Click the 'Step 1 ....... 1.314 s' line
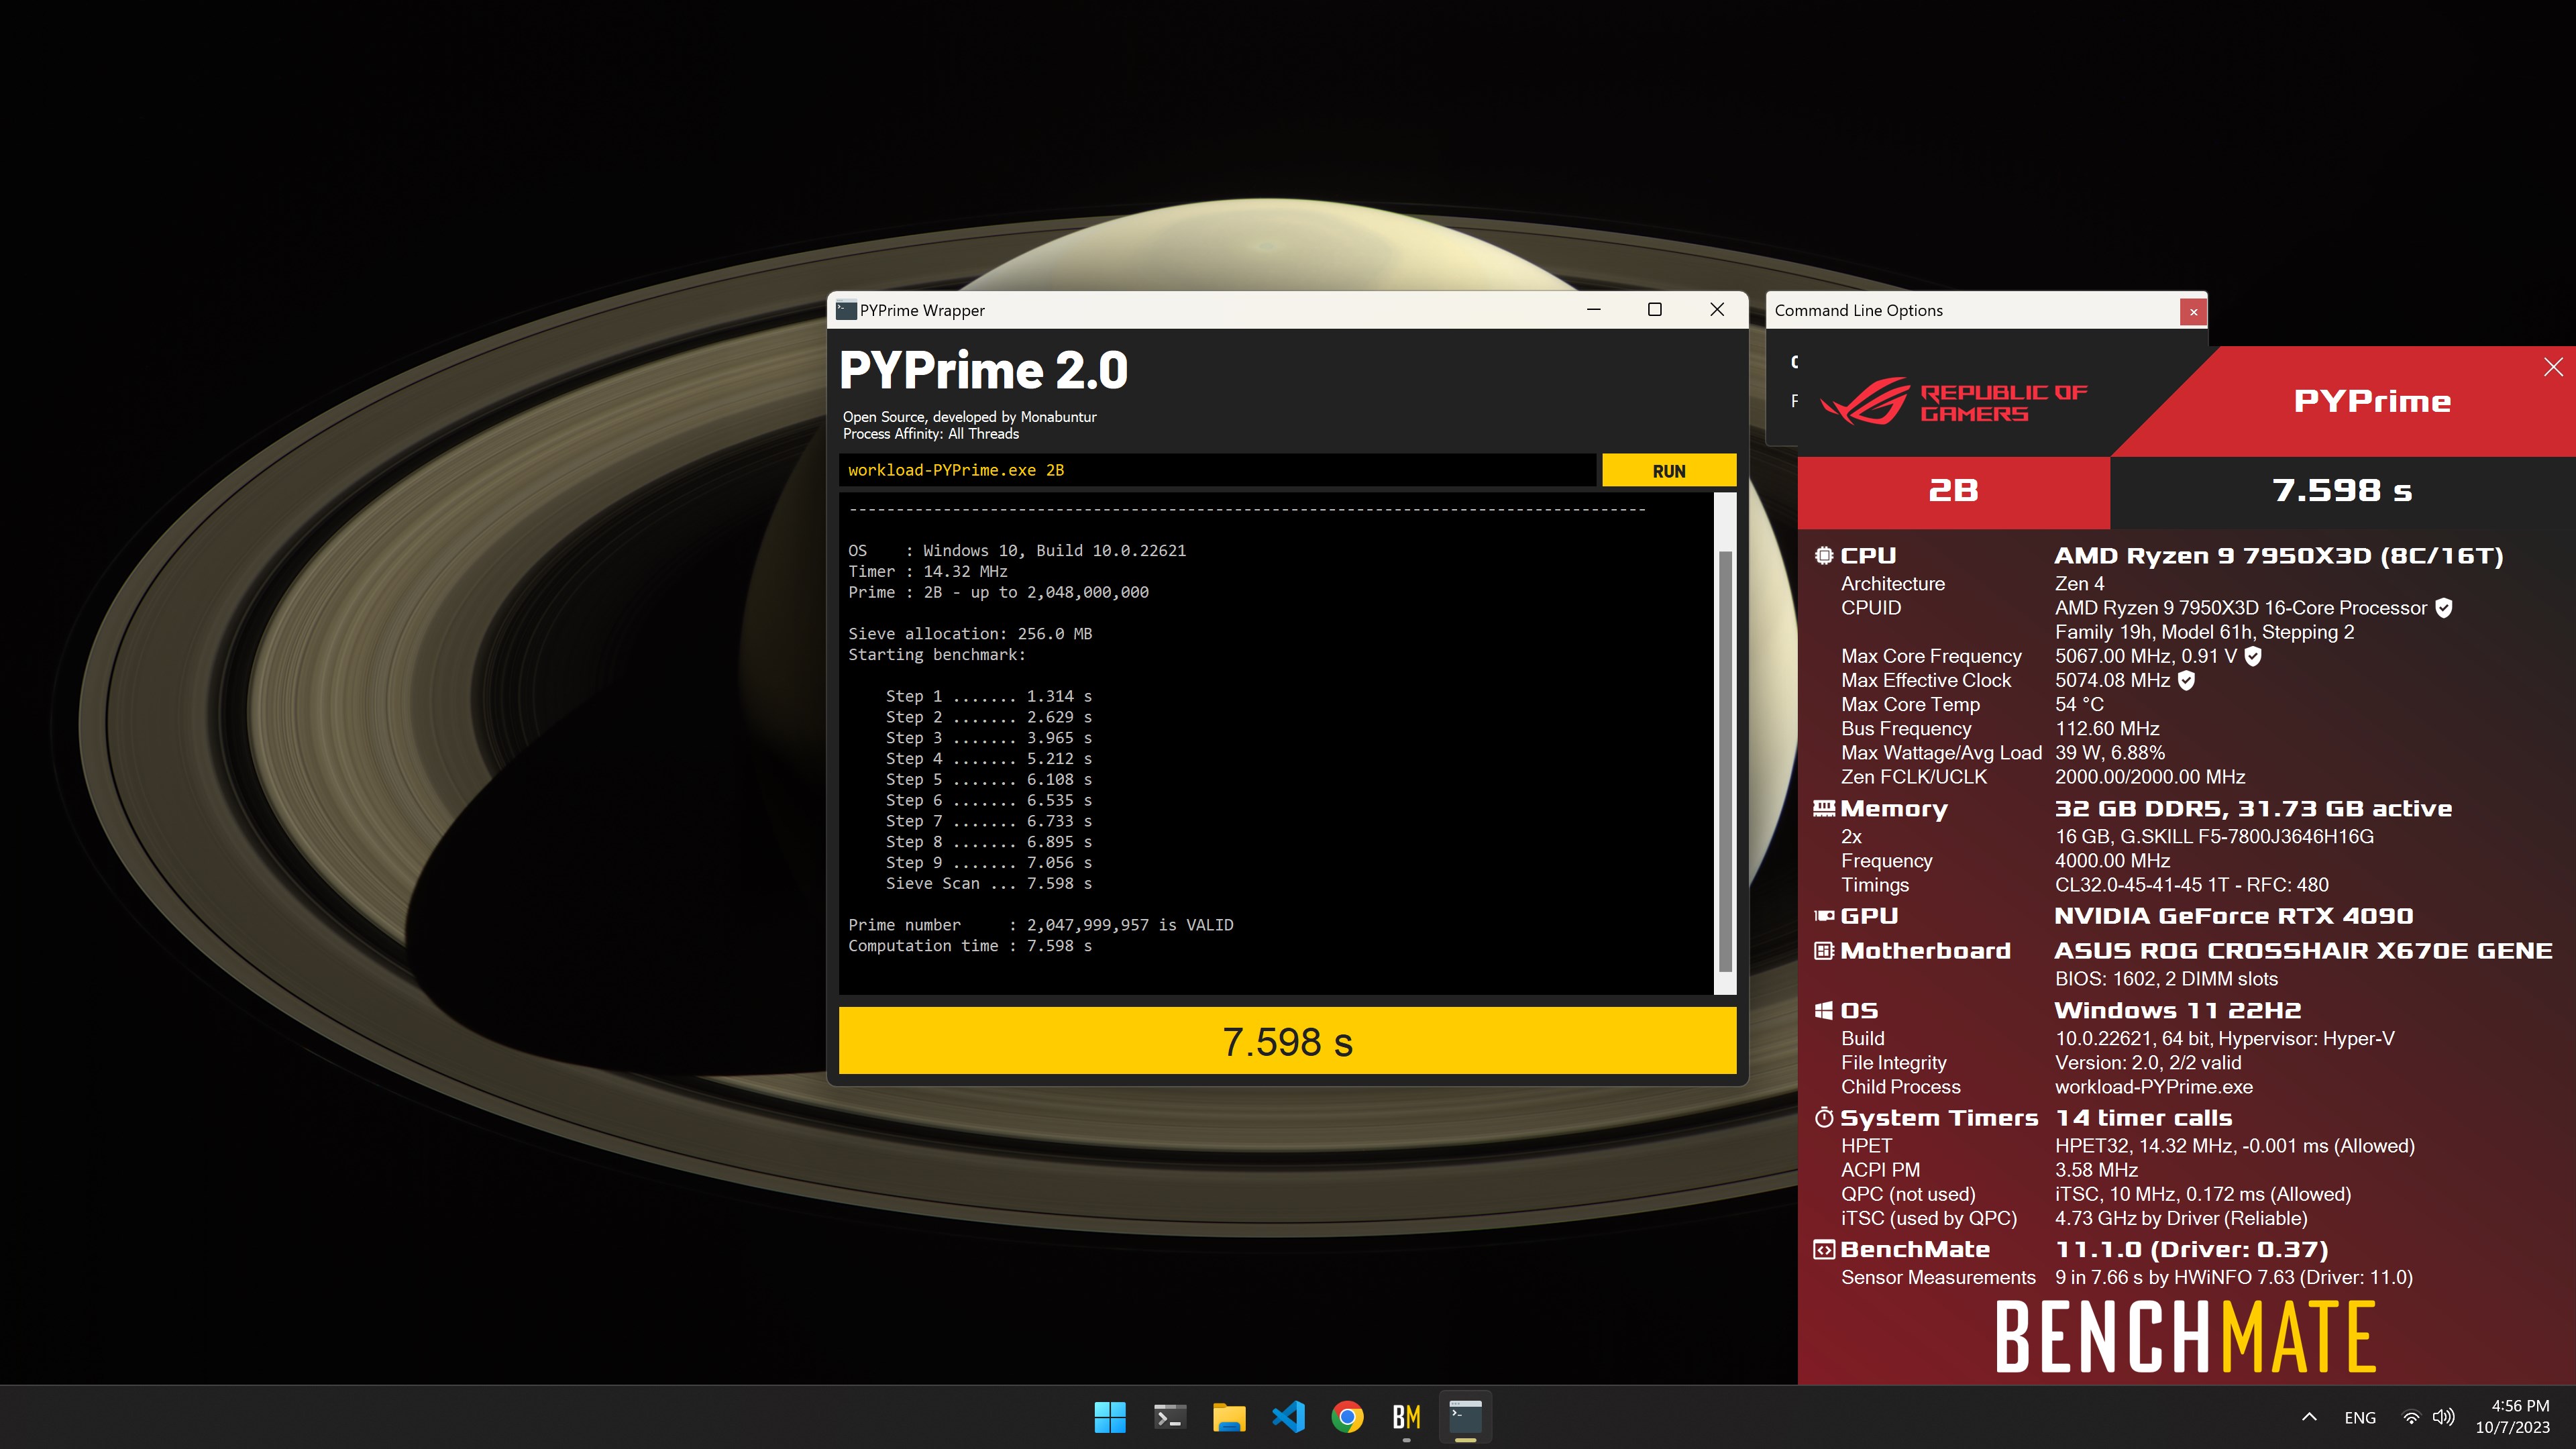2576x1449 pixels. pos(988,696)
